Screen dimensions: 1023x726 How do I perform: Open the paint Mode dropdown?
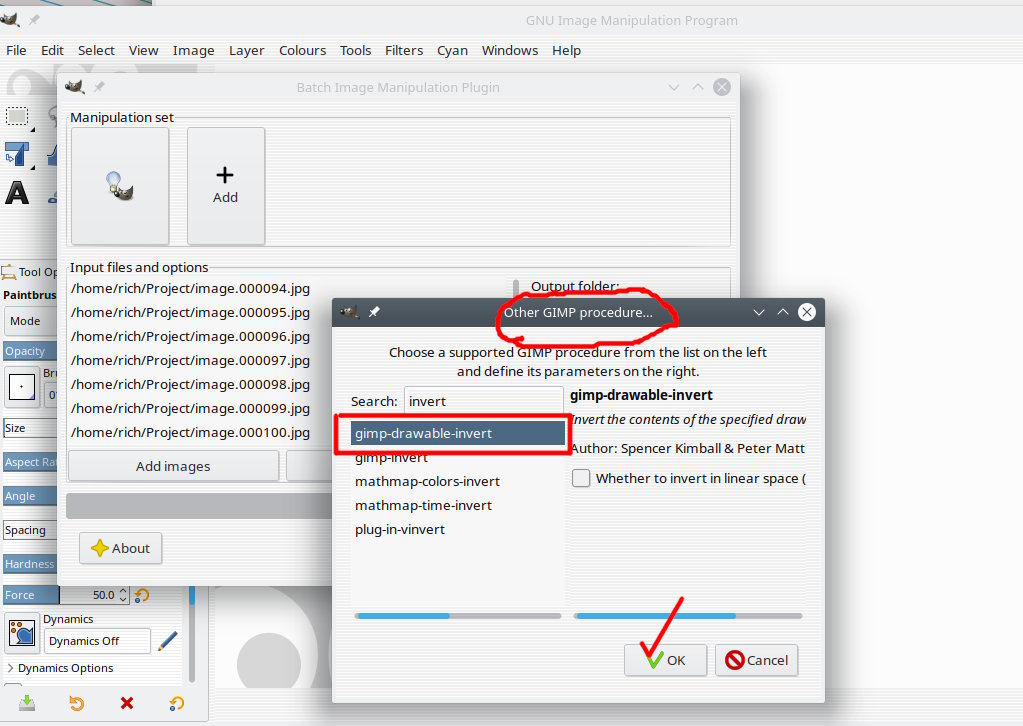(30, 321)
